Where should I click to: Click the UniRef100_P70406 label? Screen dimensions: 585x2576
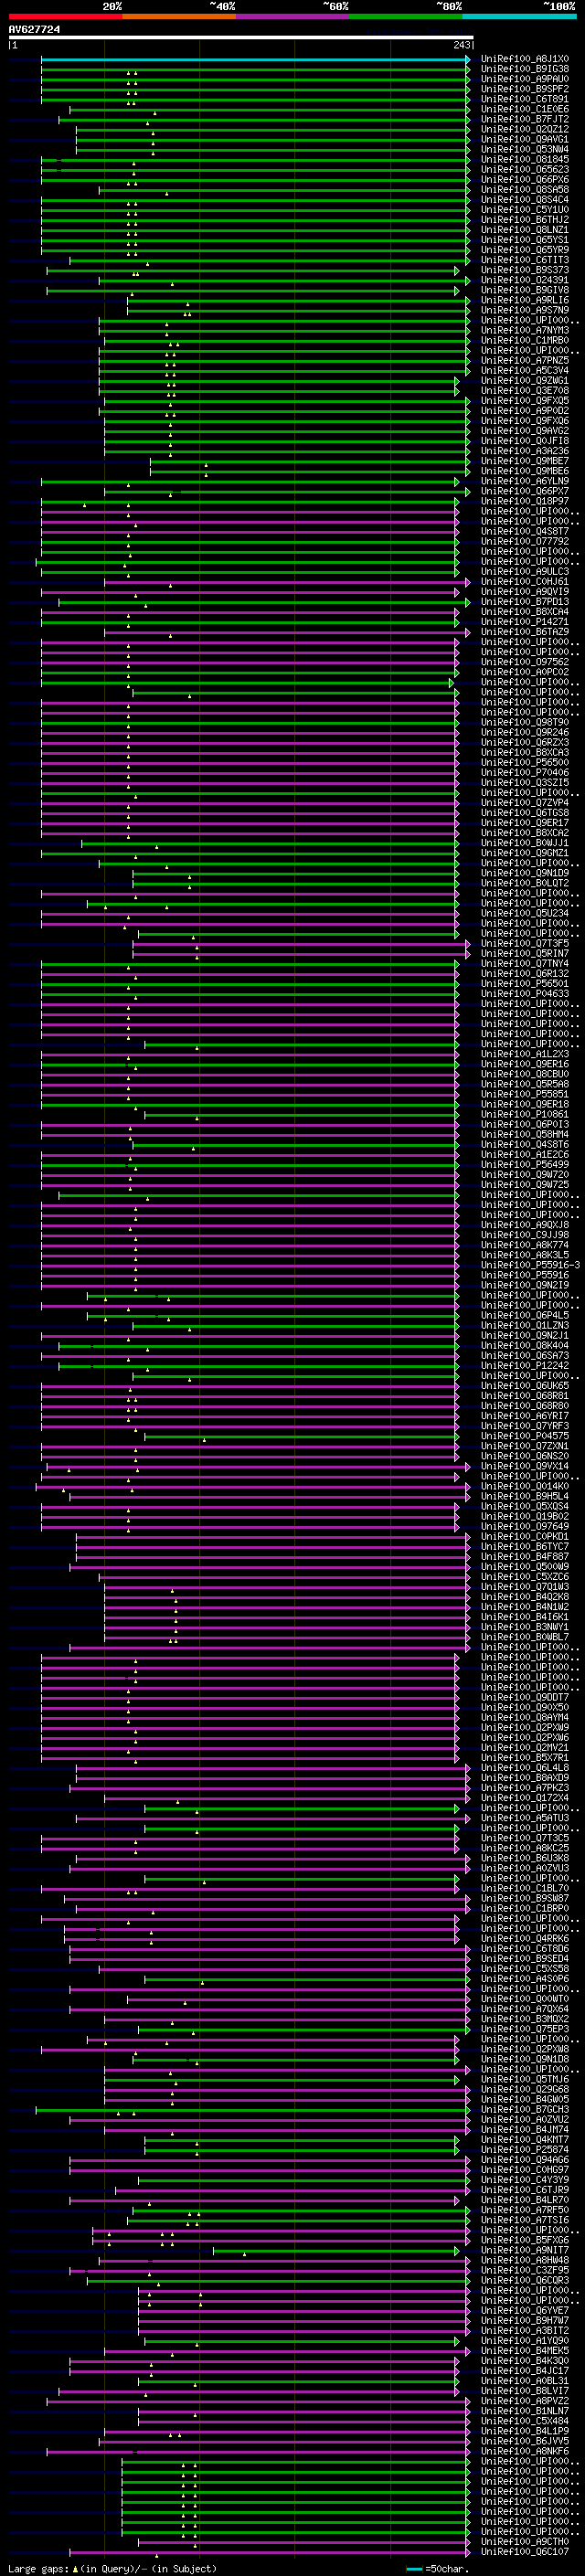(525, 773)
